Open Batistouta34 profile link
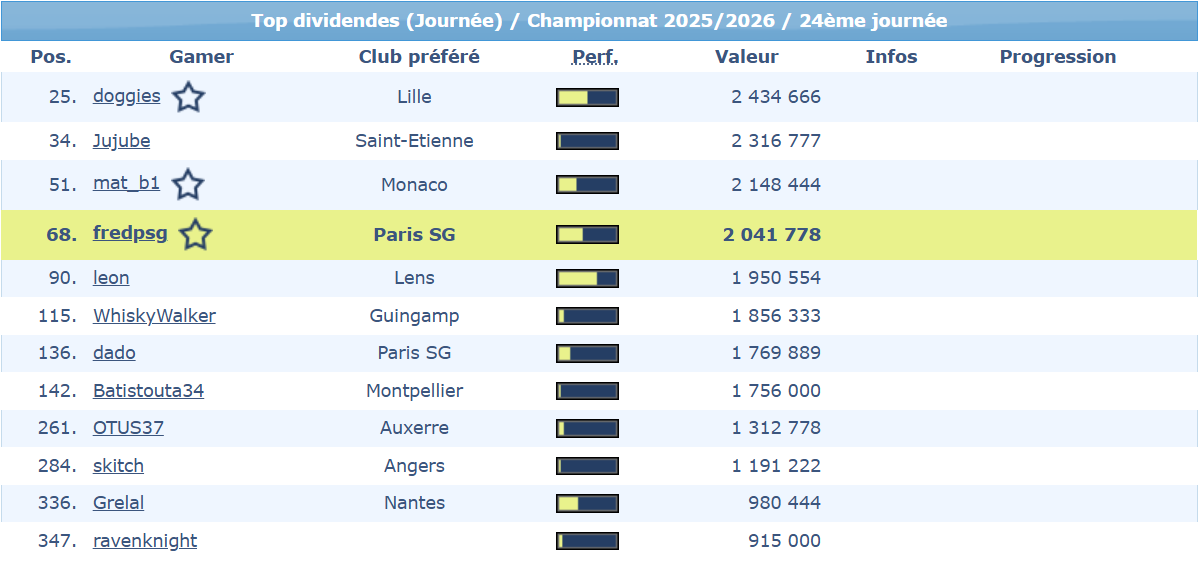The height and width of the screenshot is (563, 1198). click(x=148, y=391)
